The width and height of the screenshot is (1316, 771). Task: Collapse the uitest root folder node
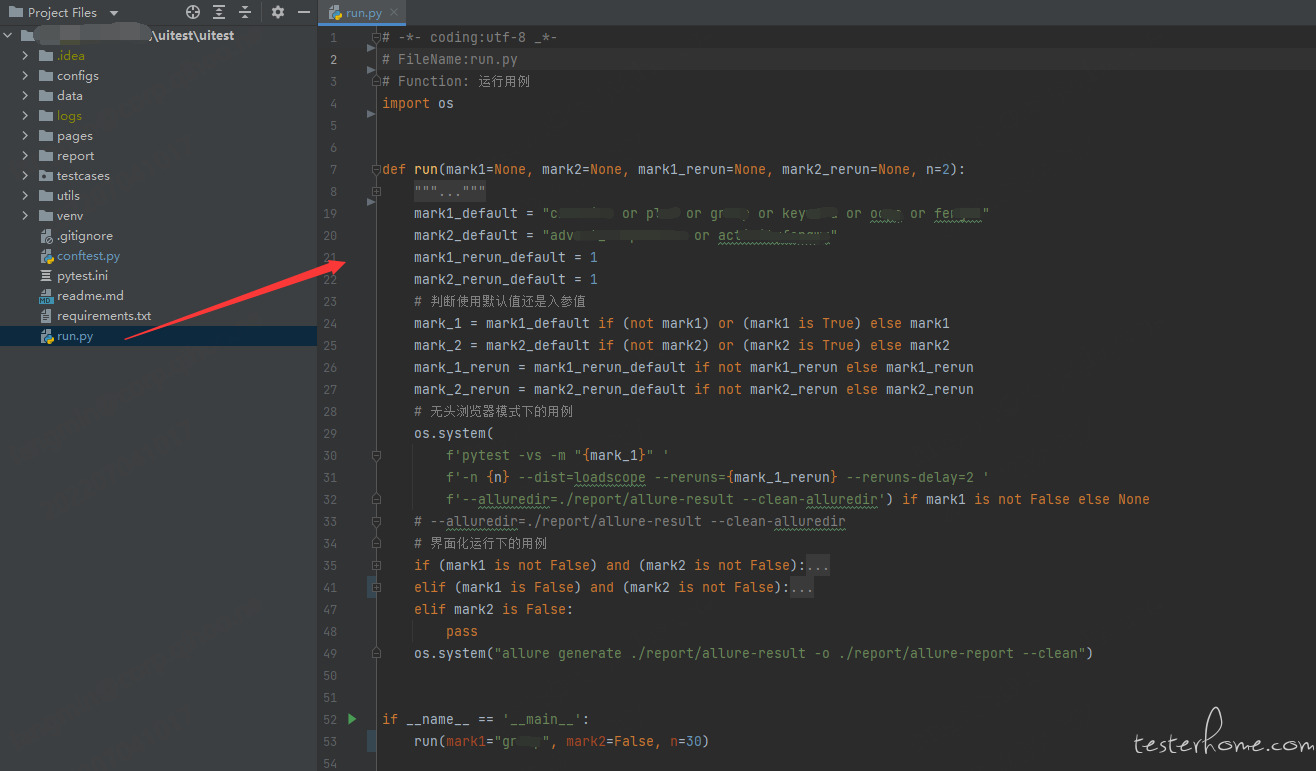[x=8, y=36]
